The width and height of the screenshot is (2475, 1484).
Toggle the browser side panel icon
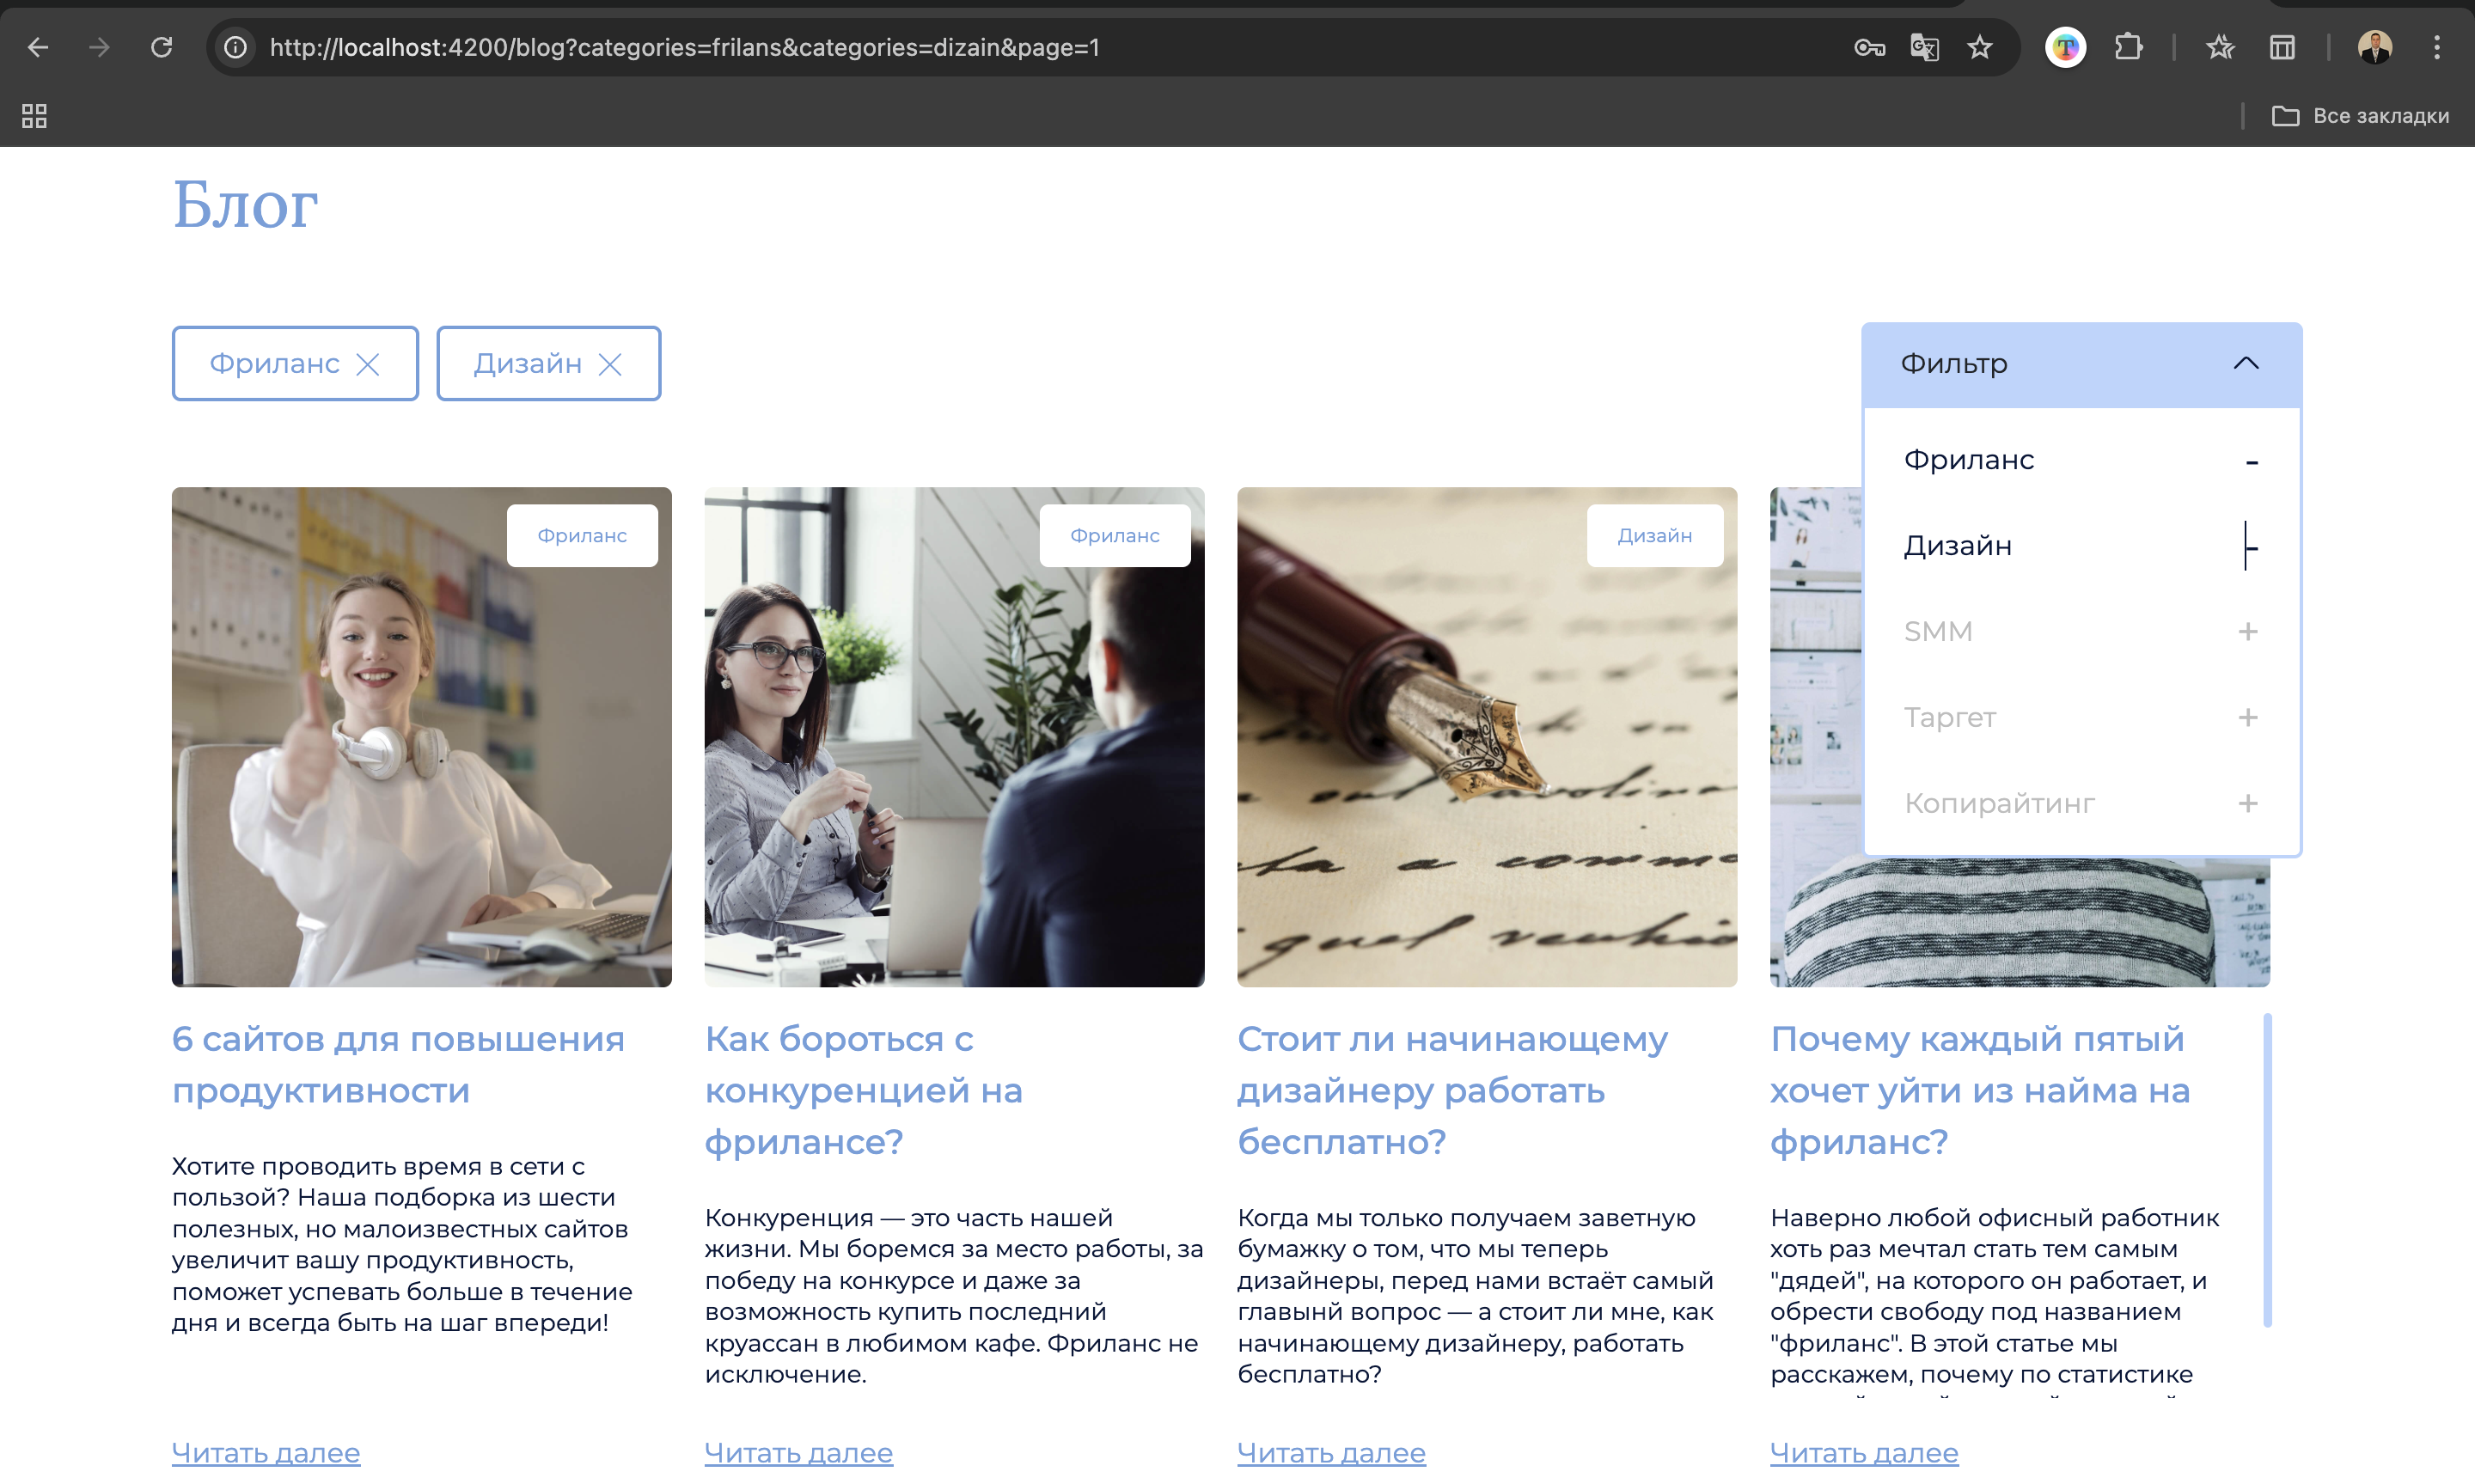click(x=2282, y=47)
